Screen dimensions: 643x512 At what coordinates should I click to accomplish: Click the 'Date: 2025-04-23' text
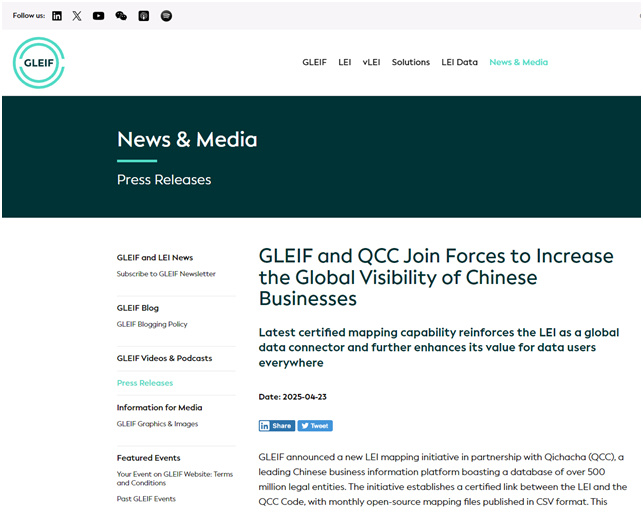(x=292, y=397)
